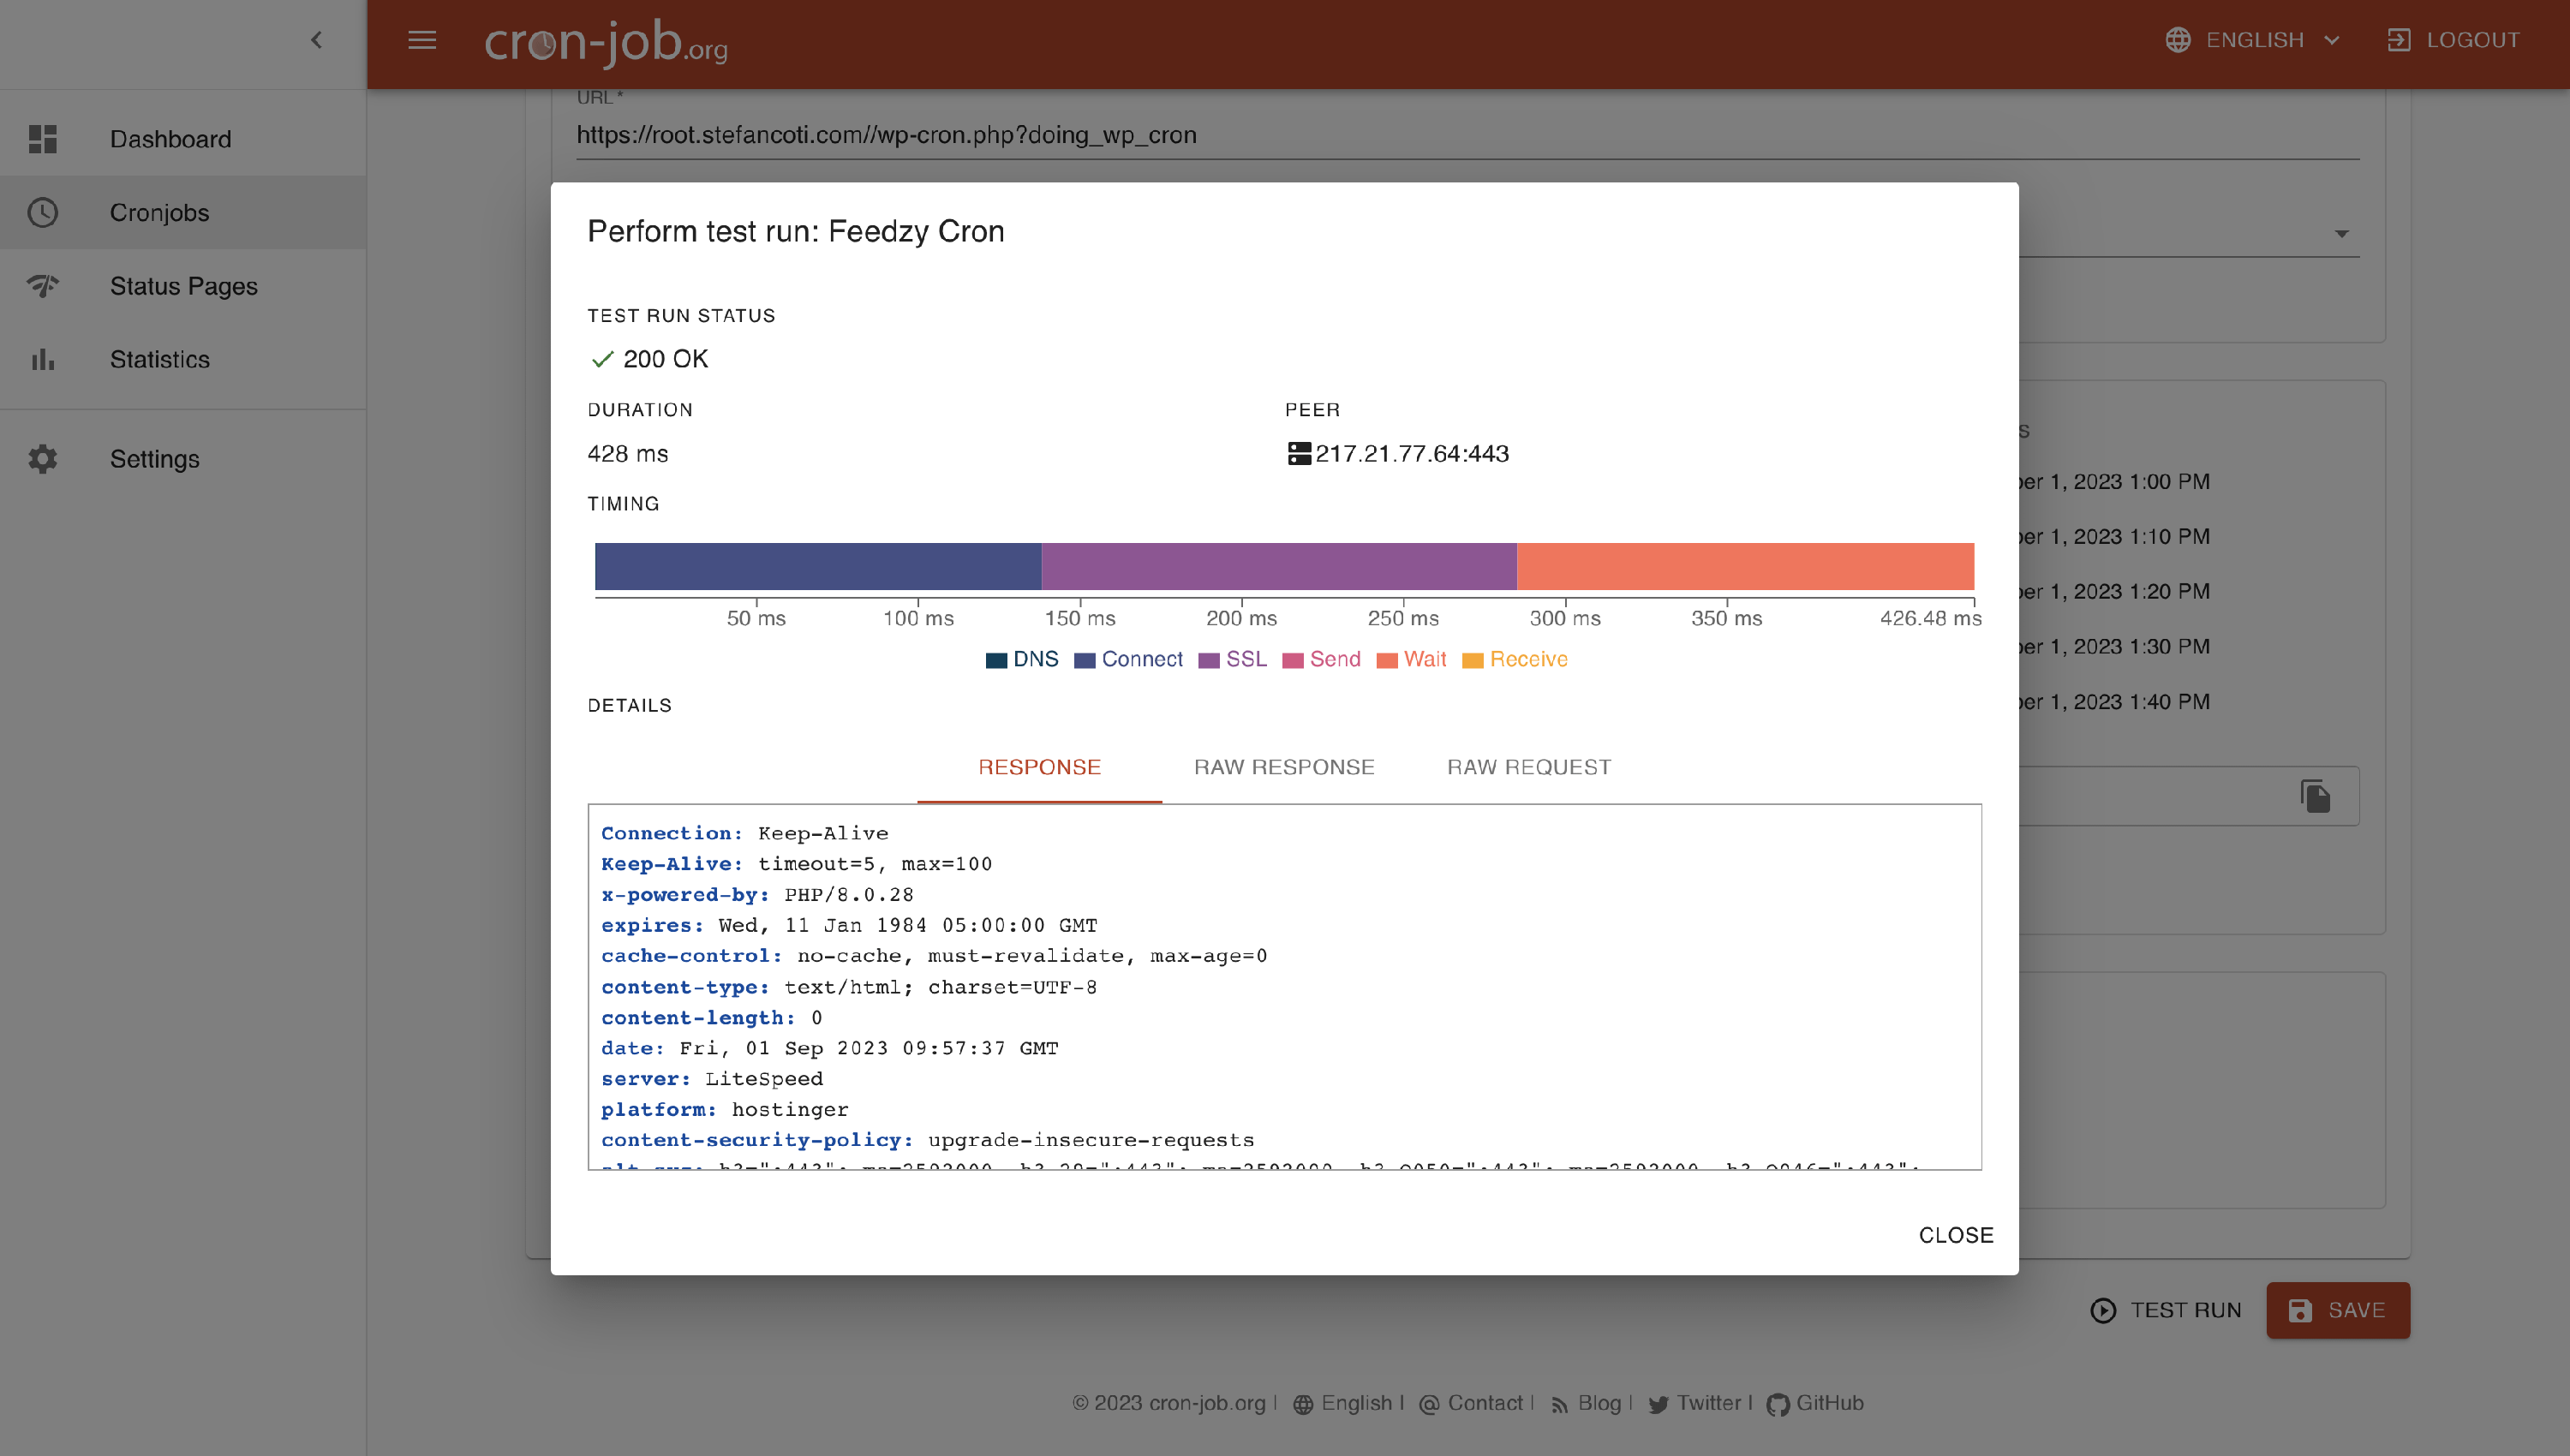Select the RESPONSE tab

coord(1039,767)
